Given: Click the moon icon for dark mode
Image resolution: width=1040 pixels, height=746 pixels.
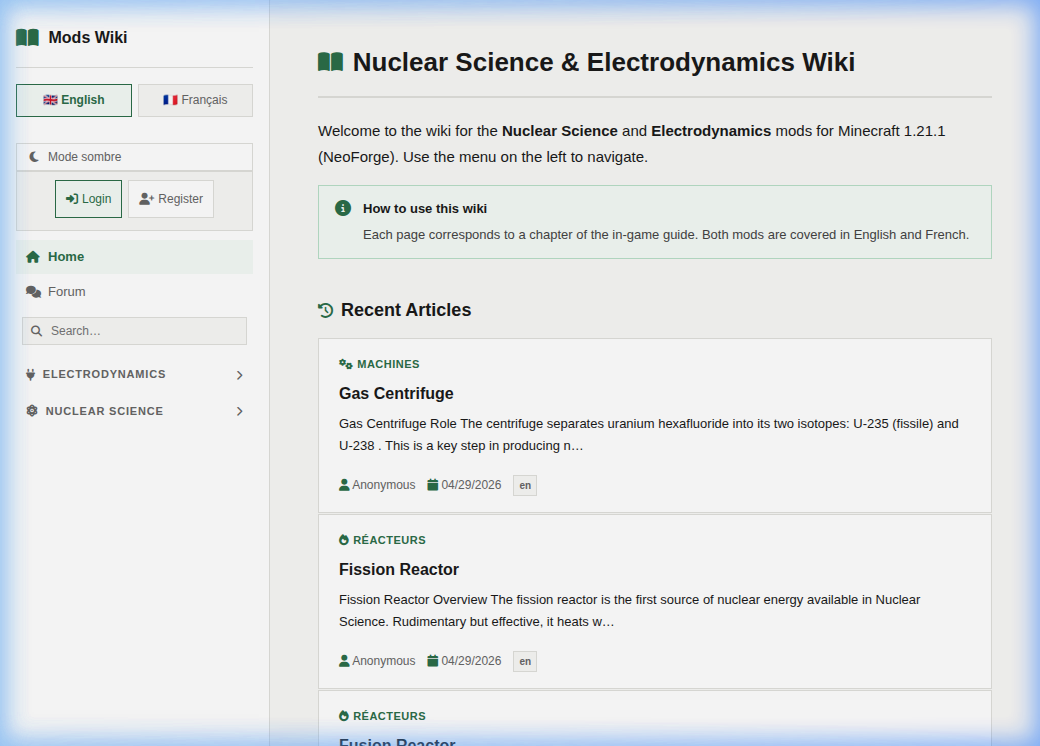Looking at the screenshot, I should coord(34,156).
